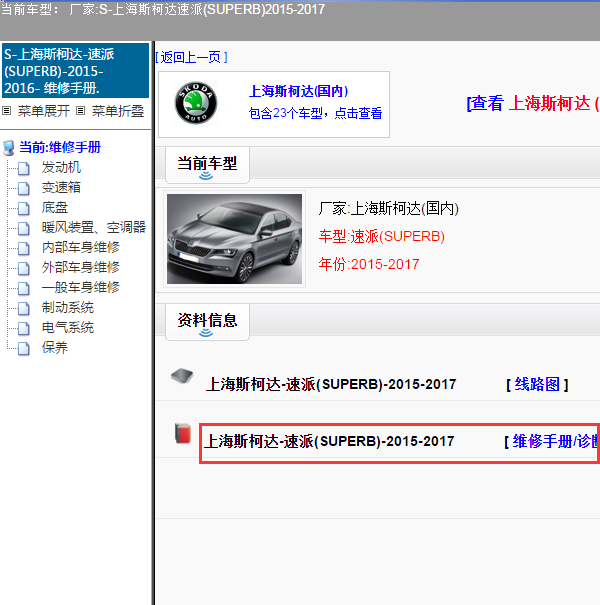Open the 线路图 link
The height and width of the screenshot is (605, 600).
pos(537,384)
